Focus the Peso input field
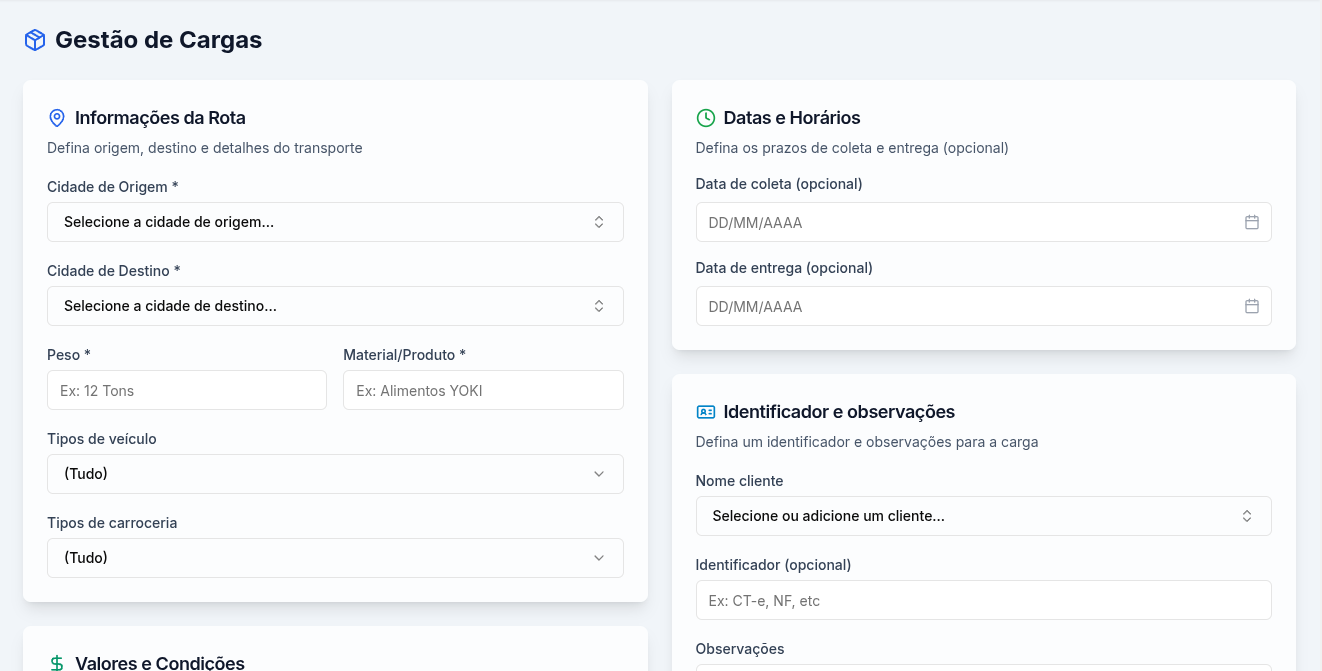Viewport: 1322px width, 671px height. click(x=187, y=390)
